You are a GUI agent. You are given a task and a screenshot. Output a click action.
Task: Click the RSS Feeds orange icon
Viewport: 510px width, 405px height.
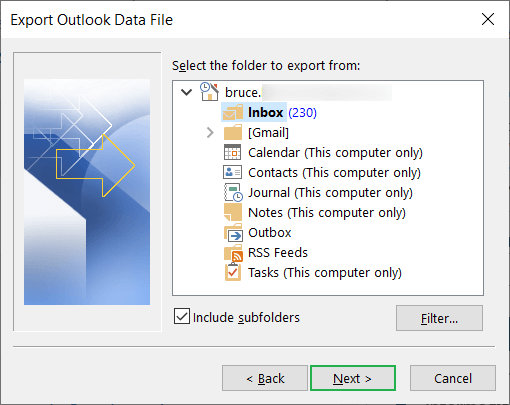pos(233,253)
